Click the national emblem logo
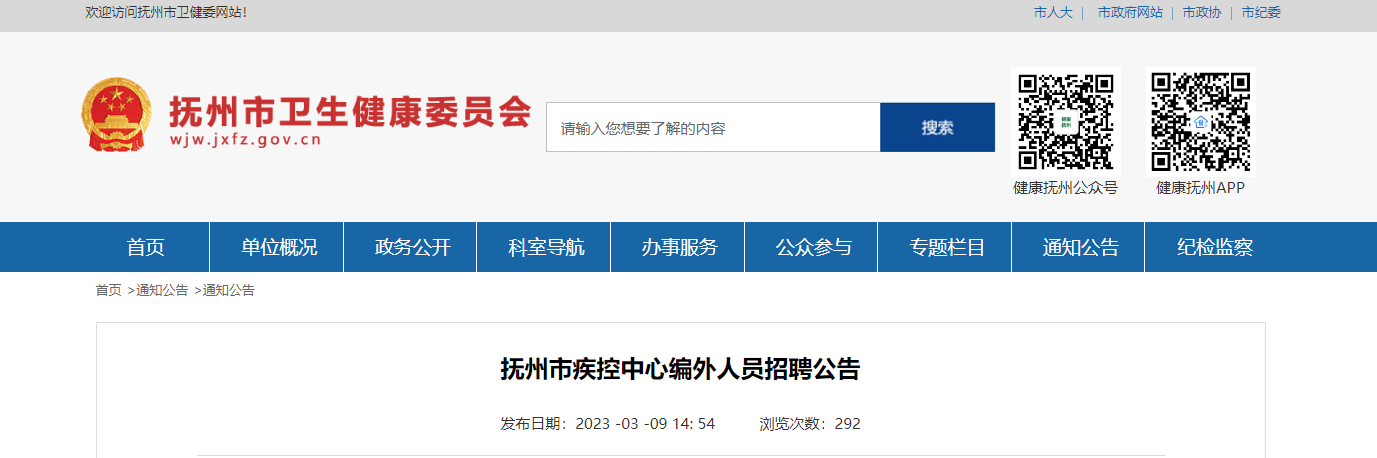 click(x=116, y=116)
